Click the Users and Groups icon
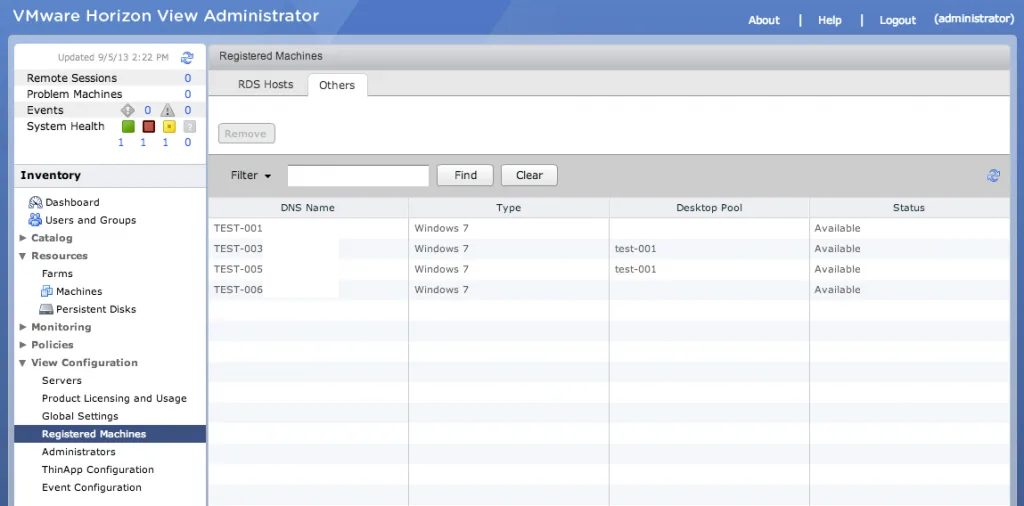The width and height of the screenshot is (1024, 506). (35, 220)
